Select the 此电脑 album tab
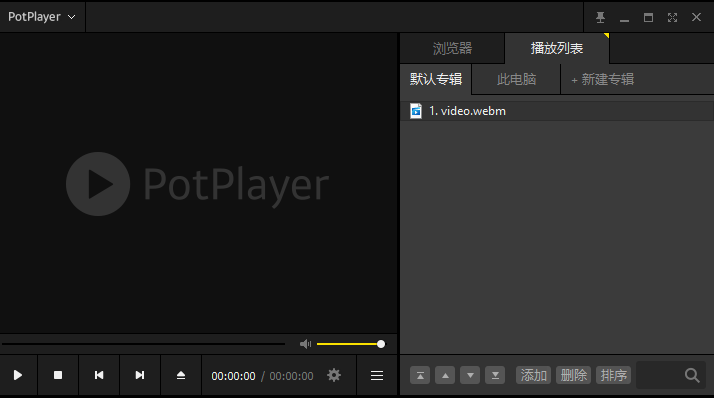 coord(516,79)
